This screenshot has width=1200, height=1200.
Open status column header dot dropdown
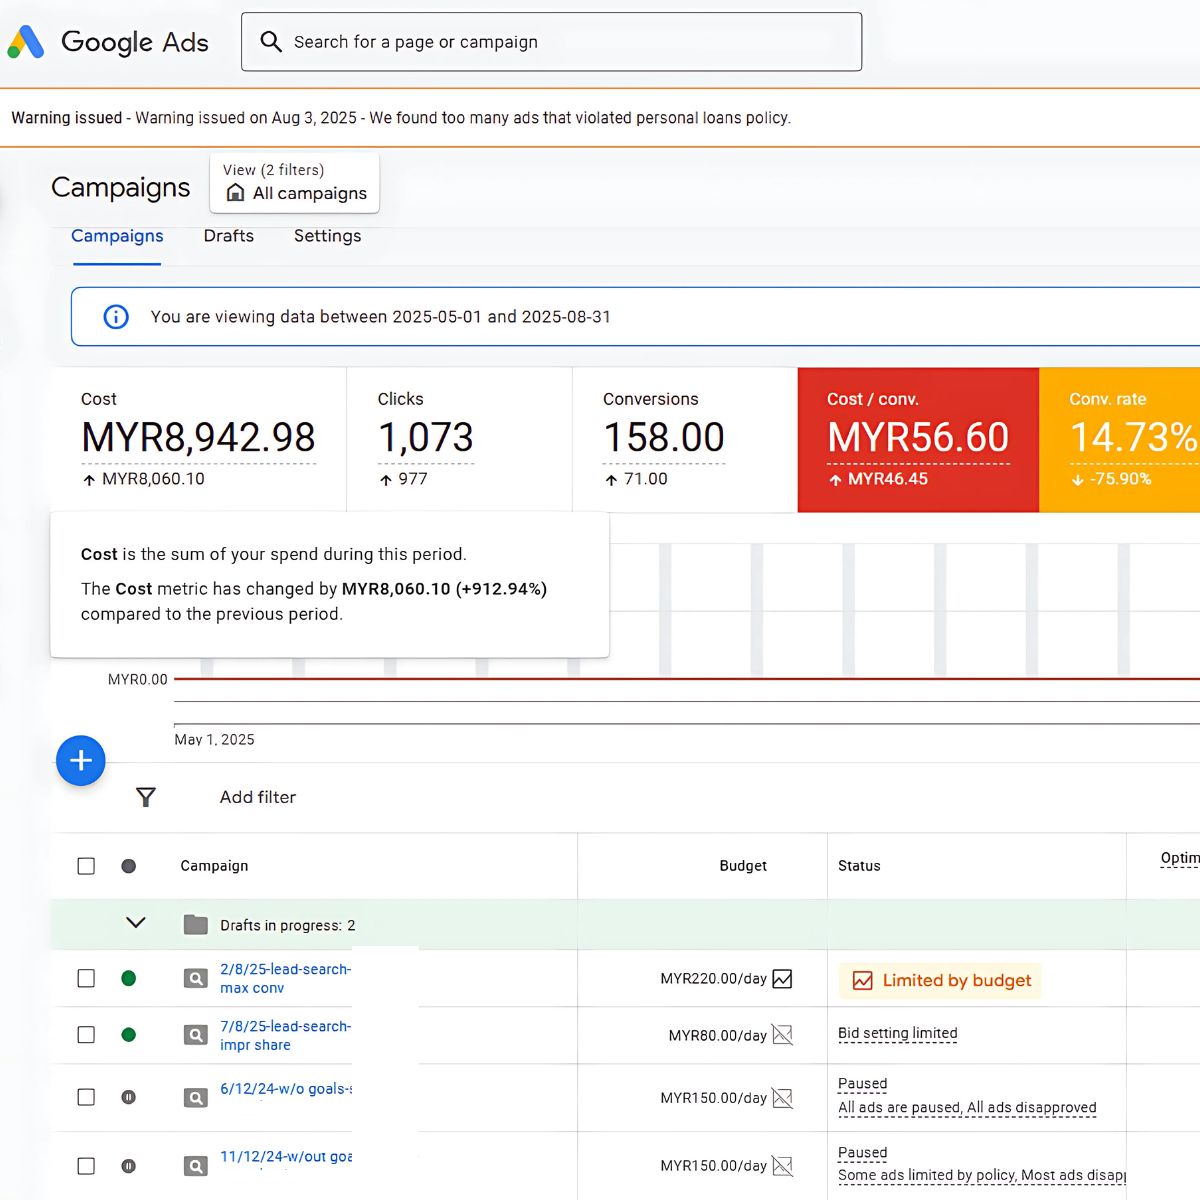(x=128, y=866)
